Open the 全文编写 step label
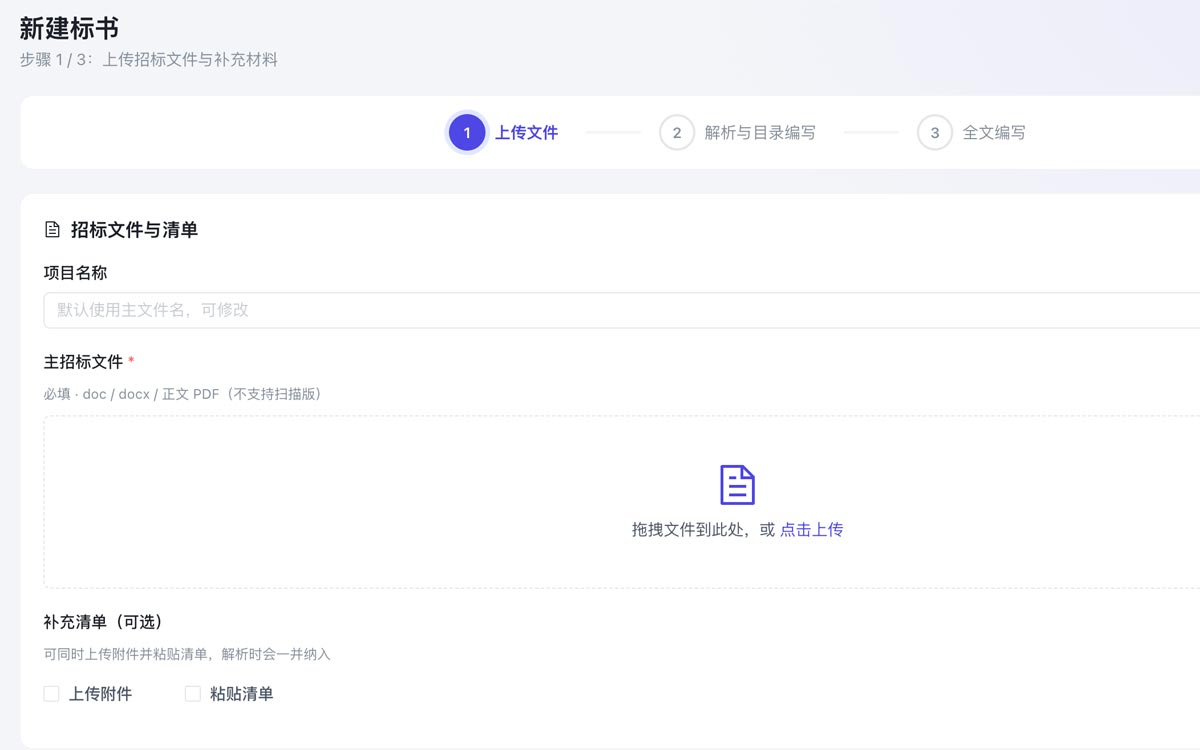 pos(994,132)
